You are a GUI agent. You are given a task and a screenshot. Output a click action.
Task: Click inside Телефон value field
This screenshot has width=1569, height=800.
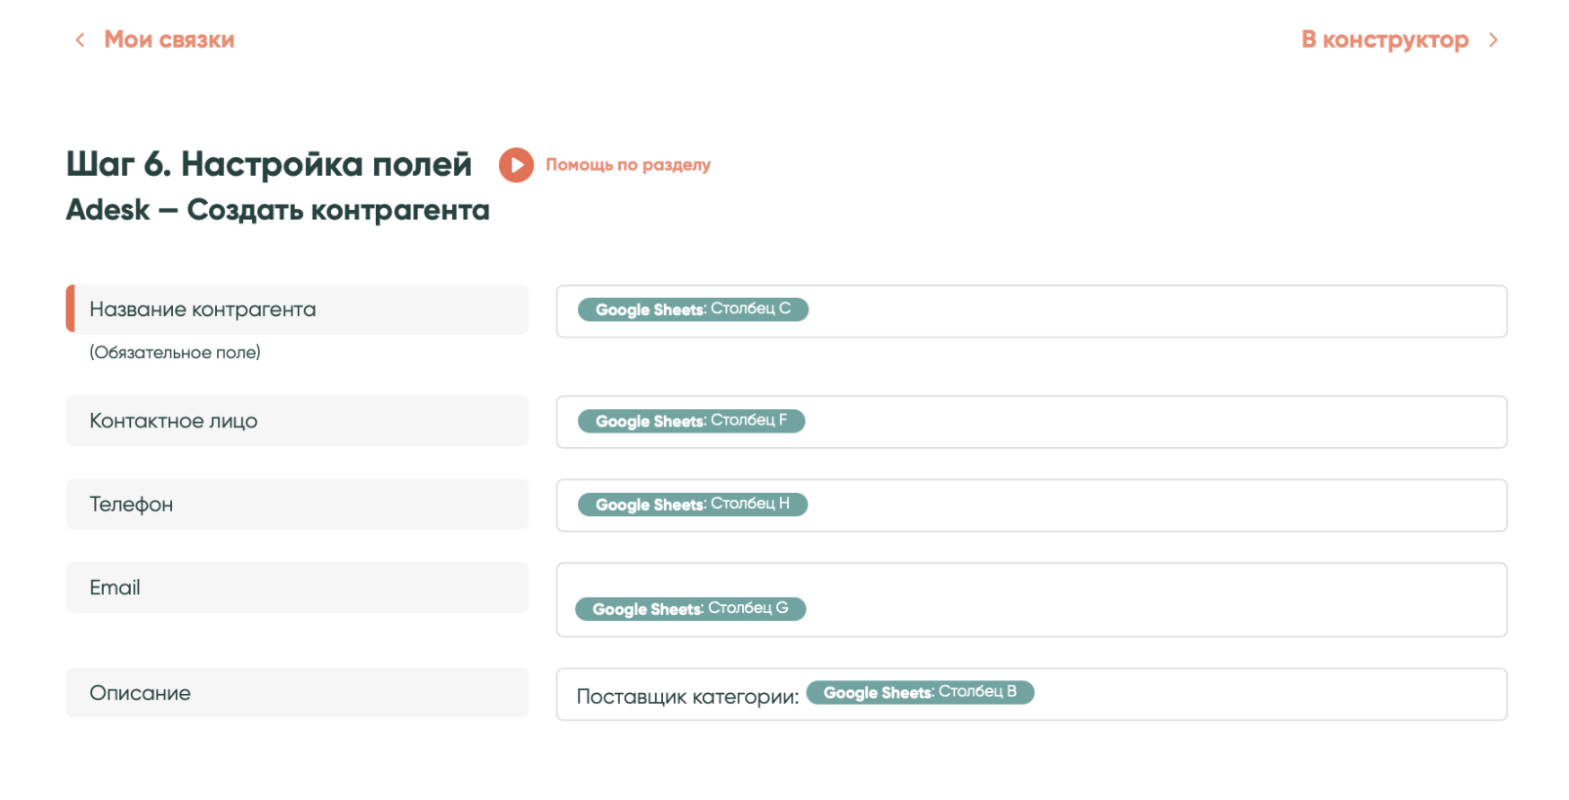pyautogui.click(x=1150, y=505)
